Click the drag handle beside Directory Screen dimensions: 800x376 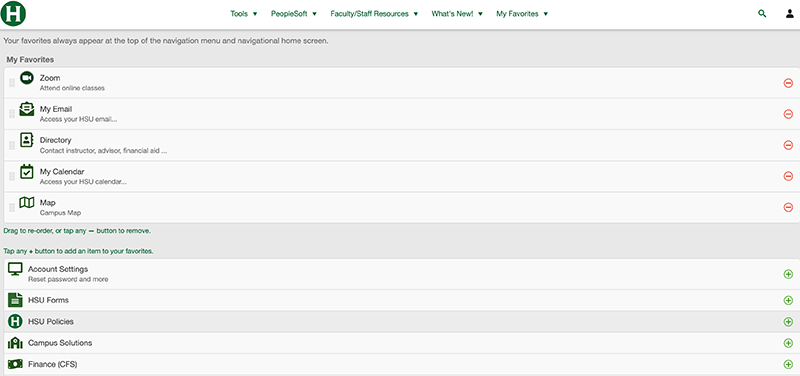(12, 145)
